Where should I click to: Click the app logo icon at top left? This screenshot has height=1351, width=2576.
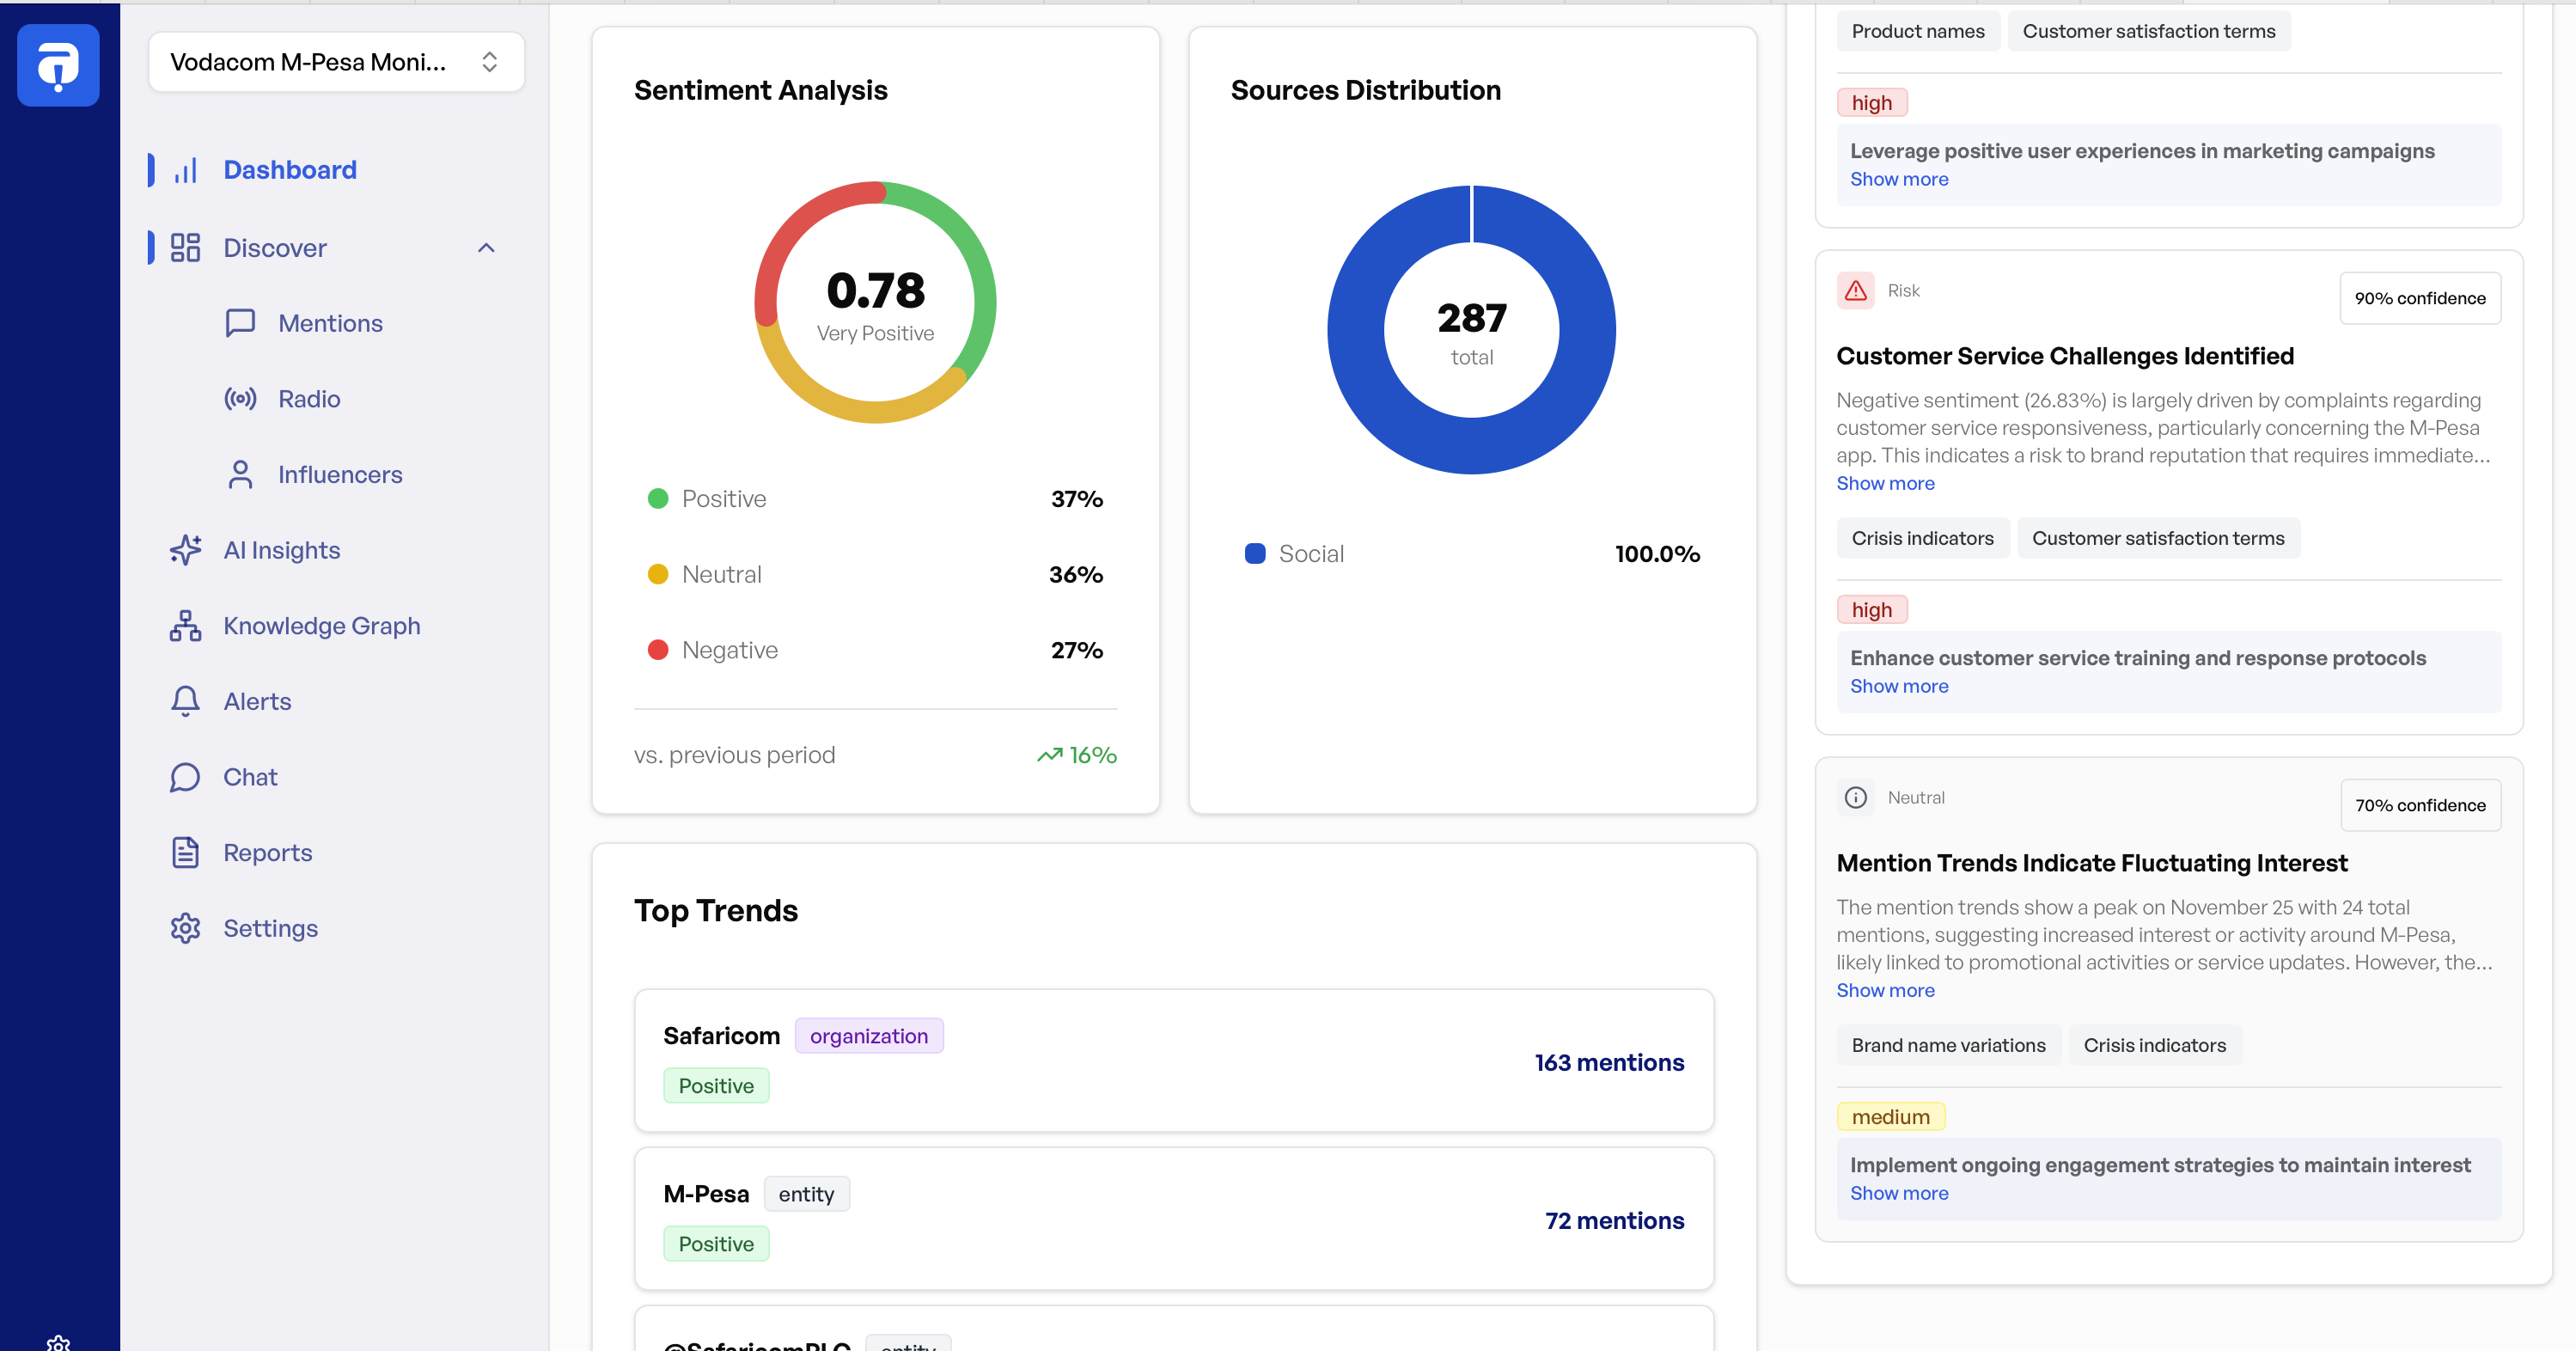click(58, 65)
